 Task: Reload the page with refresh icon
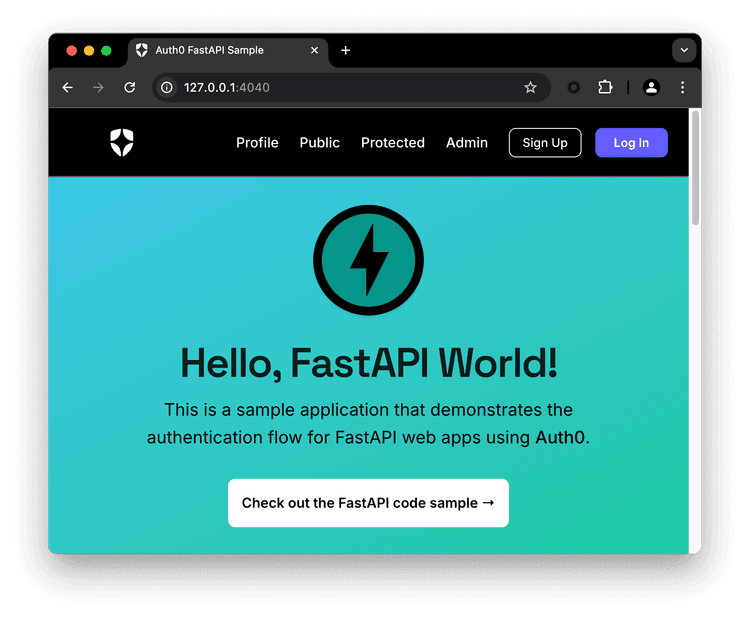130,88
